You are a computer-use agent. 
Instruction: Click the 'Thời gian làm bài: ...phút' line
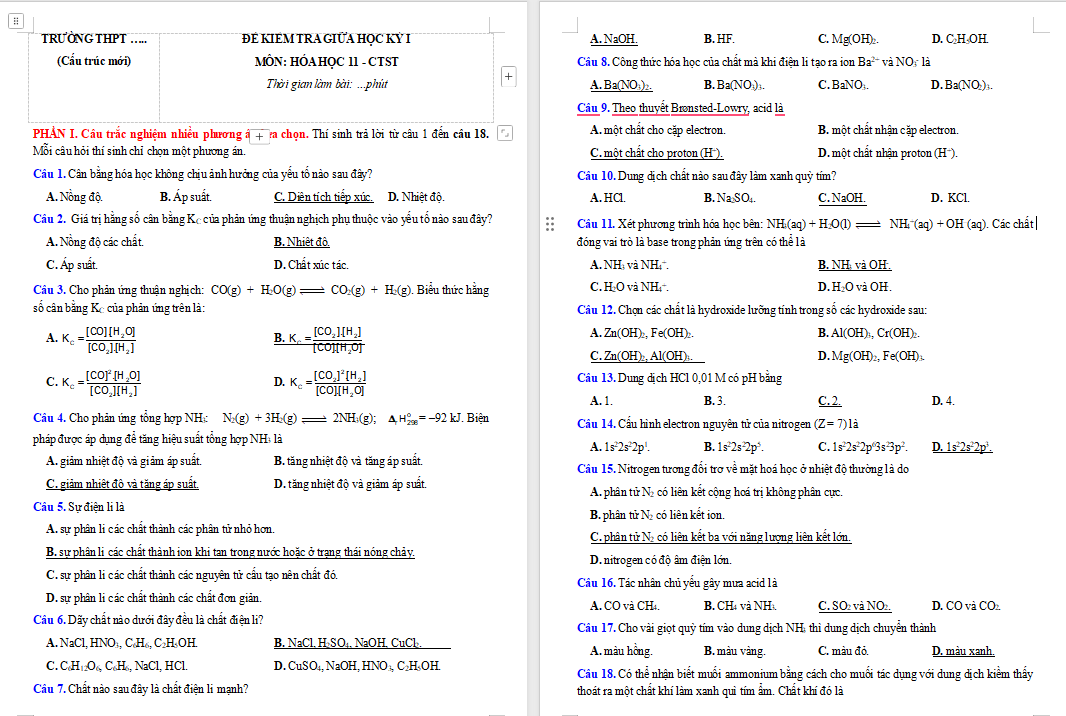tap(326, 84)
